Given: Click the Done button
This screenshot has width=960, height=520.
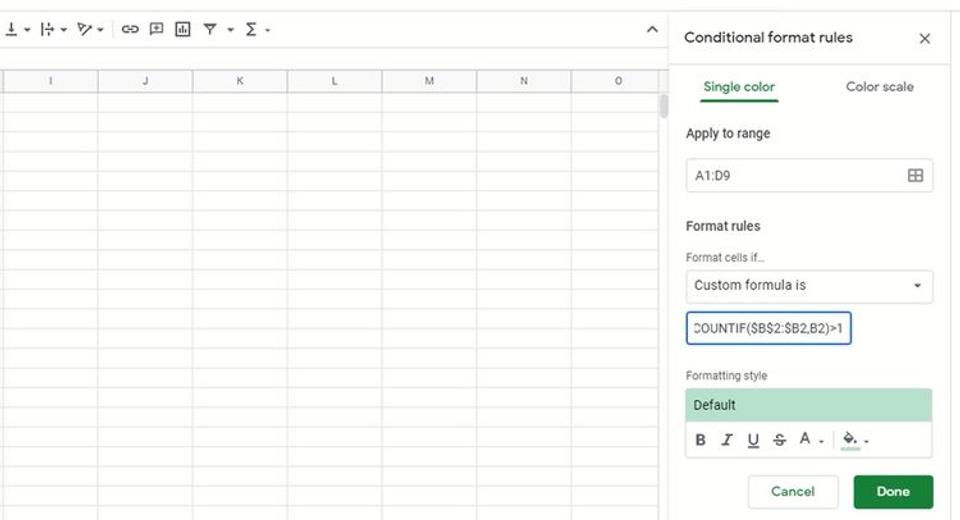Looking at the screenshot, I should [x=893, y=492].
